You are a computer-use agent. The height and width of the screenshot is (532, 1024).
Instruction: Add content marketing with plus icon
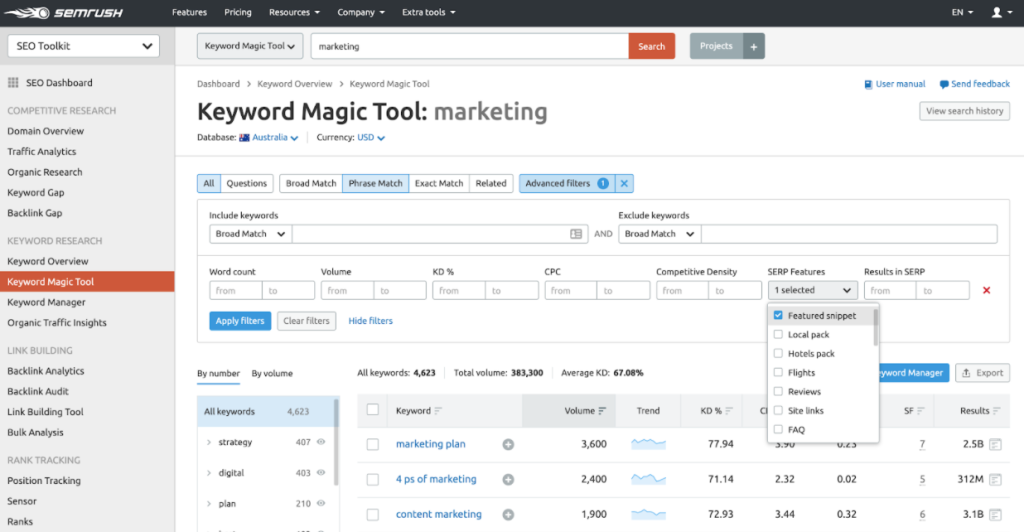[508, 514]
